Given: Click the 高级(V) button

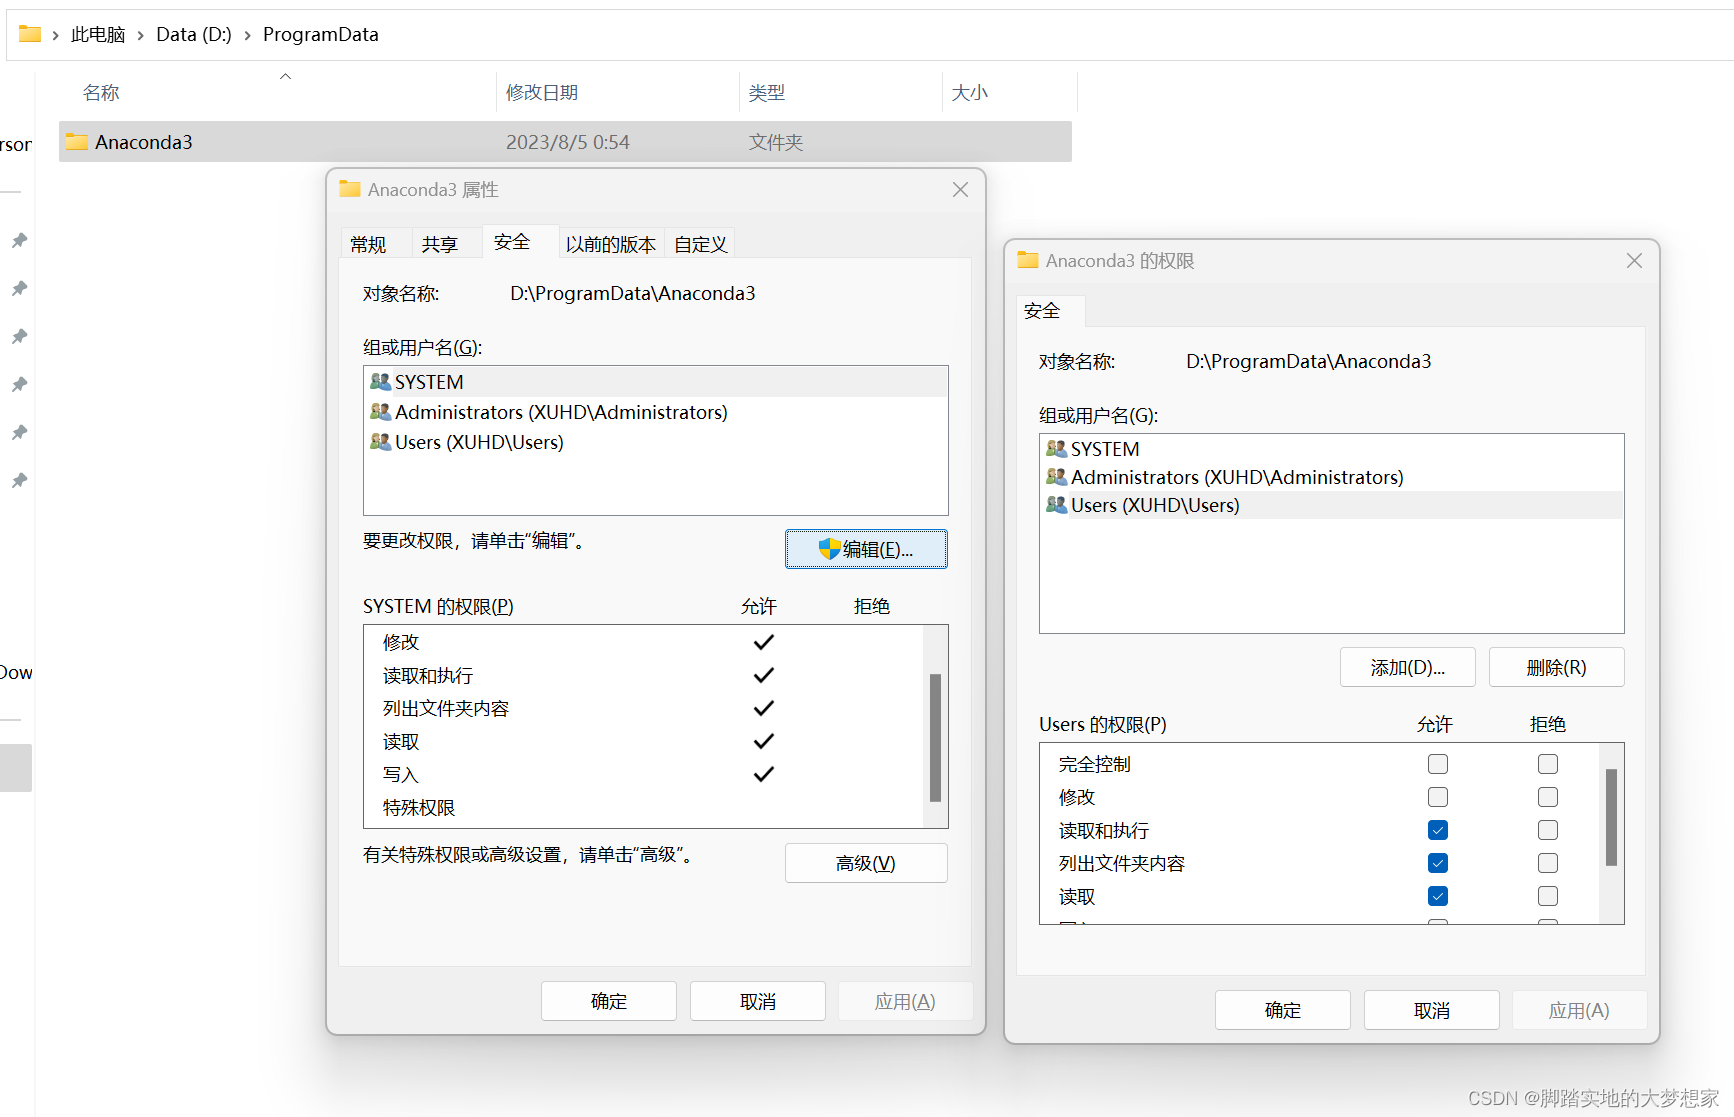Looking at the screenshot, I should pos(865,862).
